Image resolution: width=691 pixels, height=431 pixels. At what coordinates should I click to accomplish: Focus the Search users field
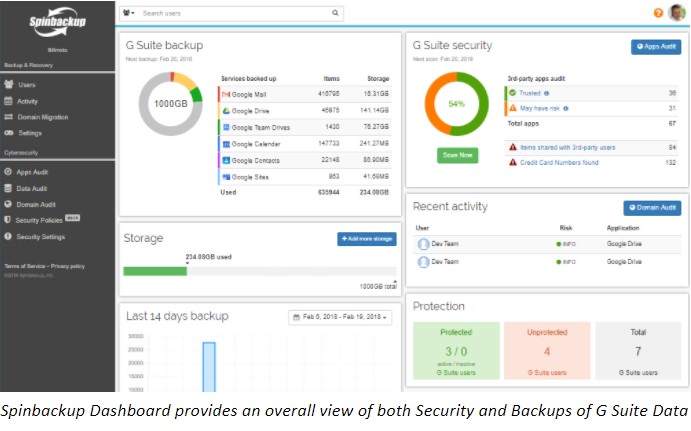coord(234,13)
